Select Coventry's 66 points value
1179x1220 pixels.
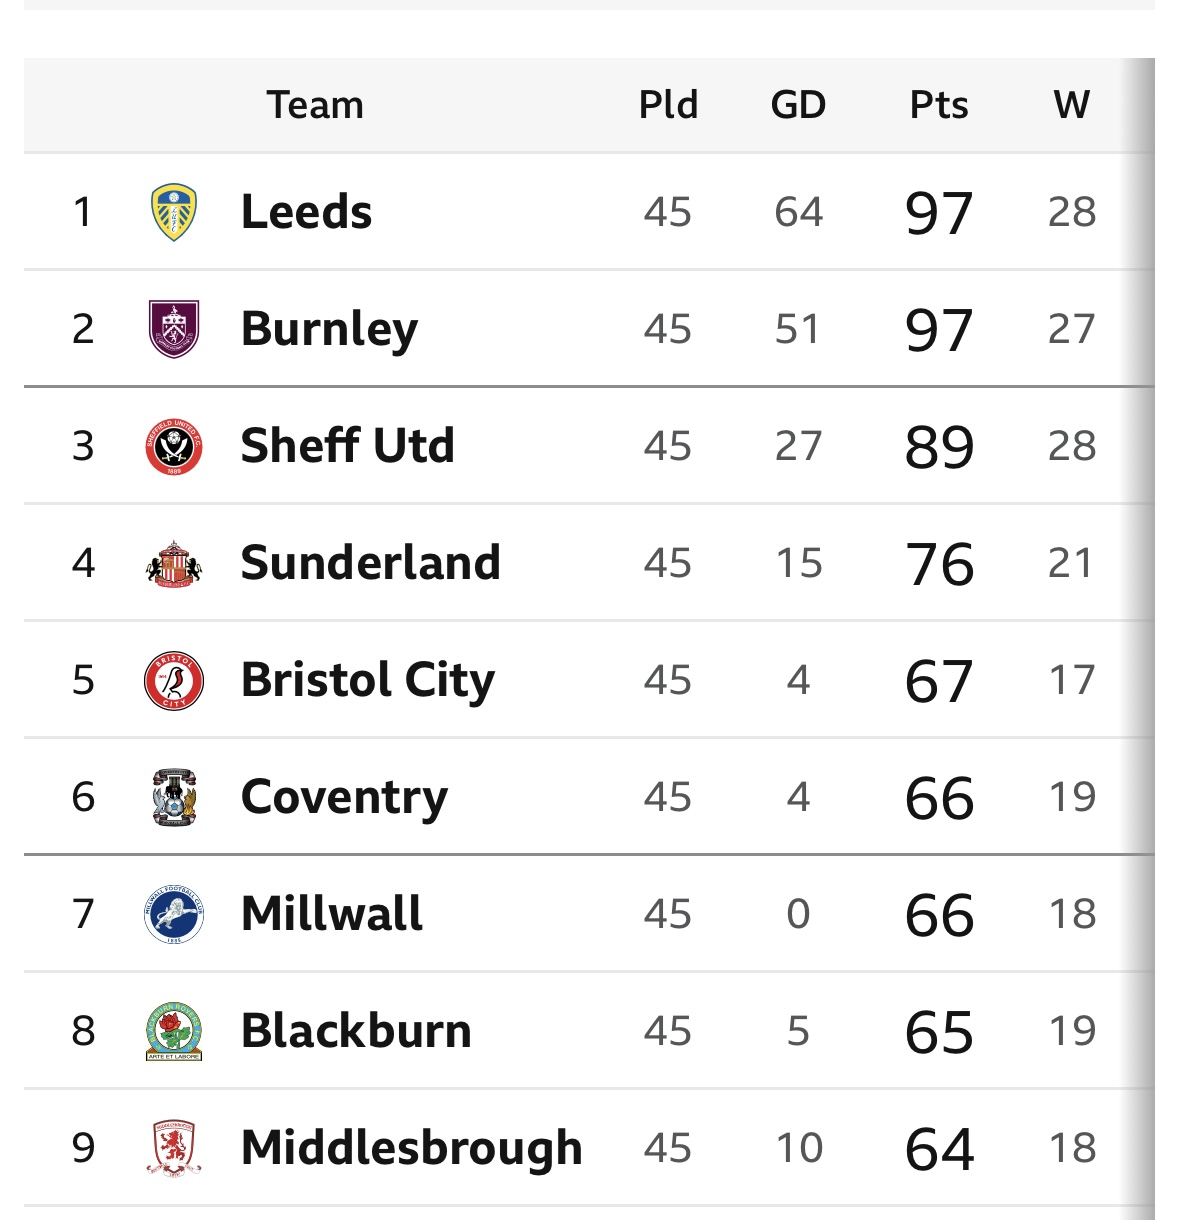point(939,799)
